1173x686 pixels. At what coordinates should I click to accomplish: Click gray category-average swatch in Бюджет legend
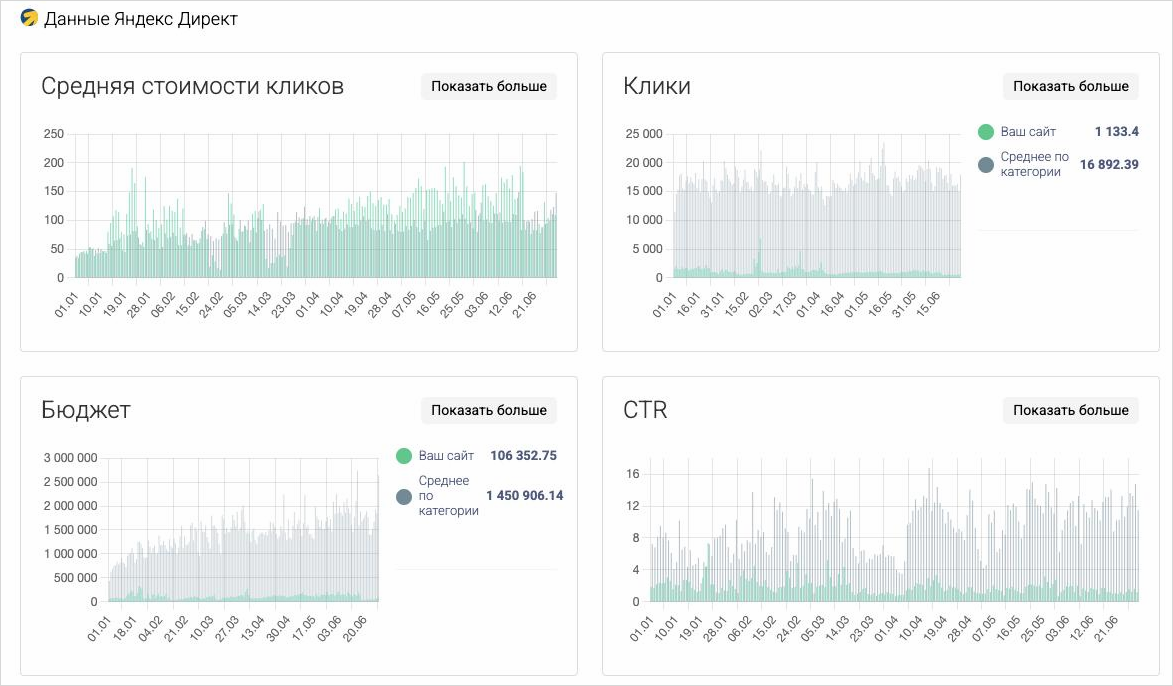(404, 496)
